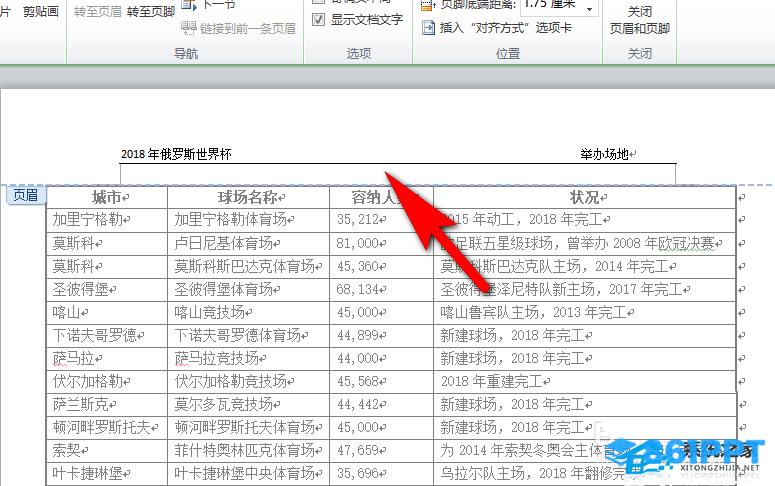This screenshot has height=486, width=775.
Task: Click the cell 圣彼得堡 in the city column
Action: click(x=107, y=289)
